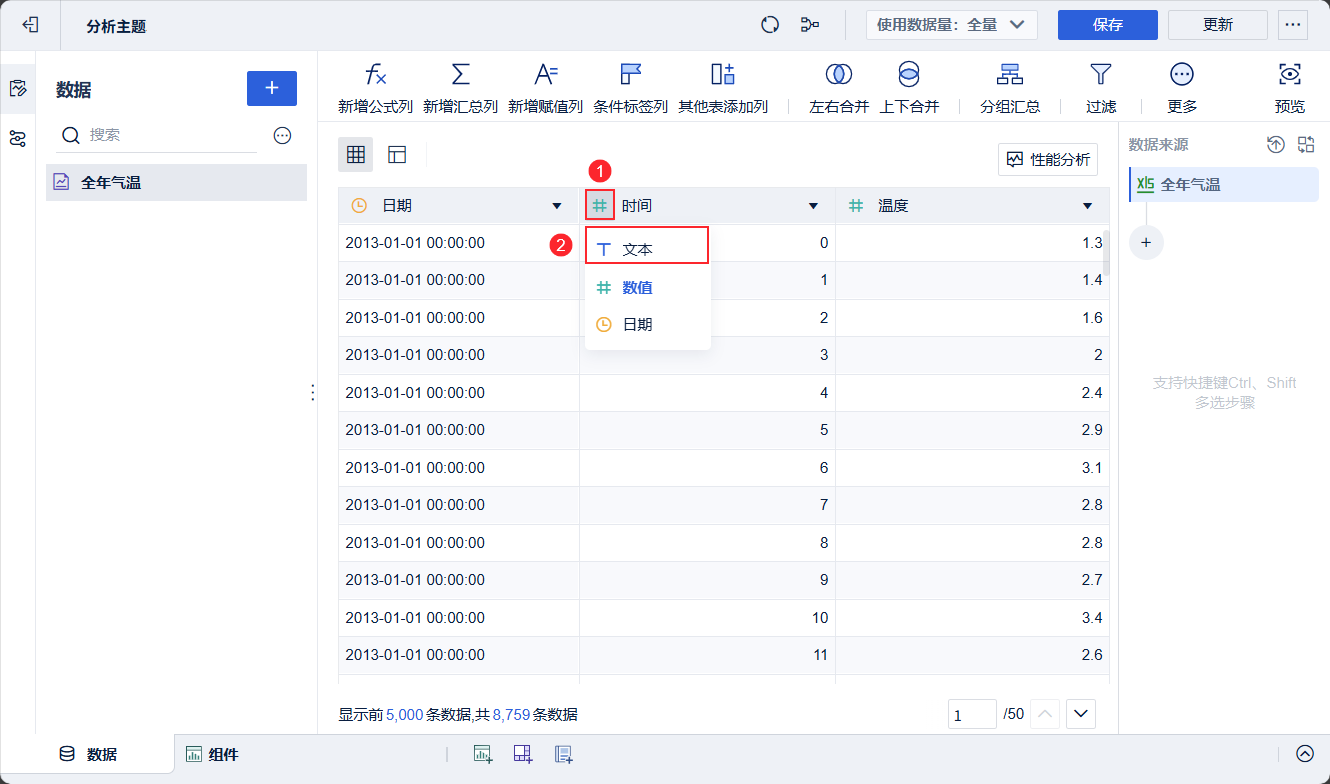1330x784 pixels.
Task: Click the blue plus add data button
Action: (272, 88)
